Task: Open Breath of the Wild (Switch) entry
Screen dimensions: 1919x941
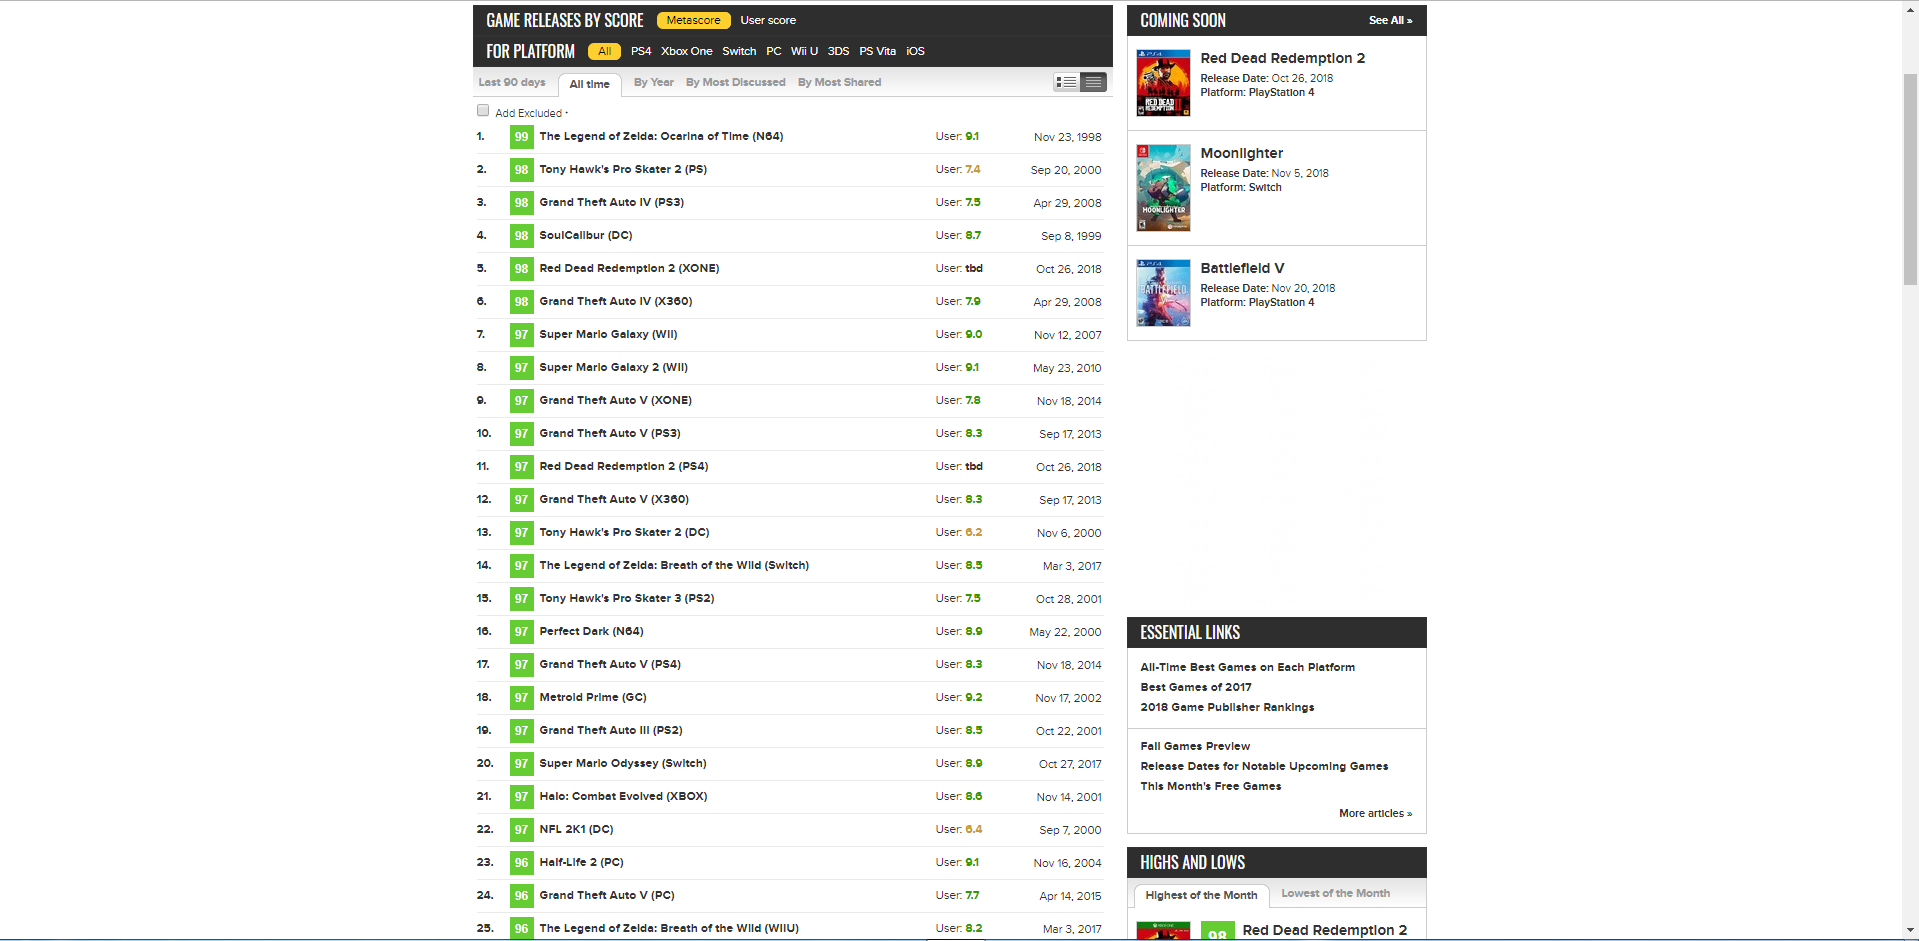Action: pyautogui.click(x=674, y=565)
